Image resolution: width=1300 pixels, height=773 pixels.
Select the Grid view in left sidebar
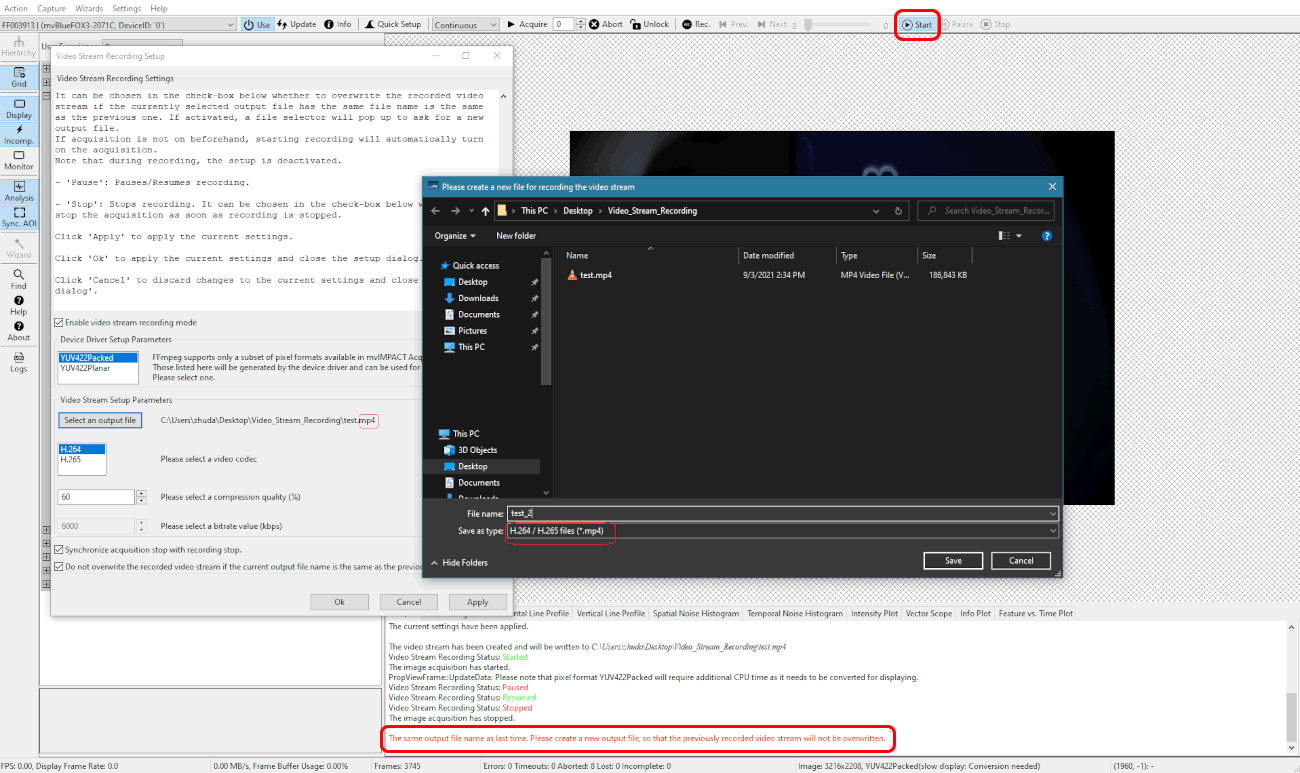click(x=19, y=76)
